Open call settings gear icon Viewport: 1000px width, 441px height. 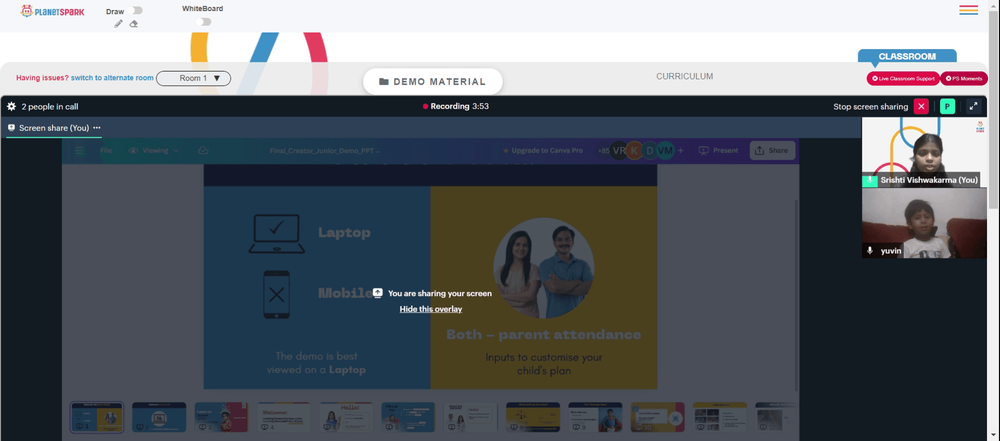tap(11, 107)
